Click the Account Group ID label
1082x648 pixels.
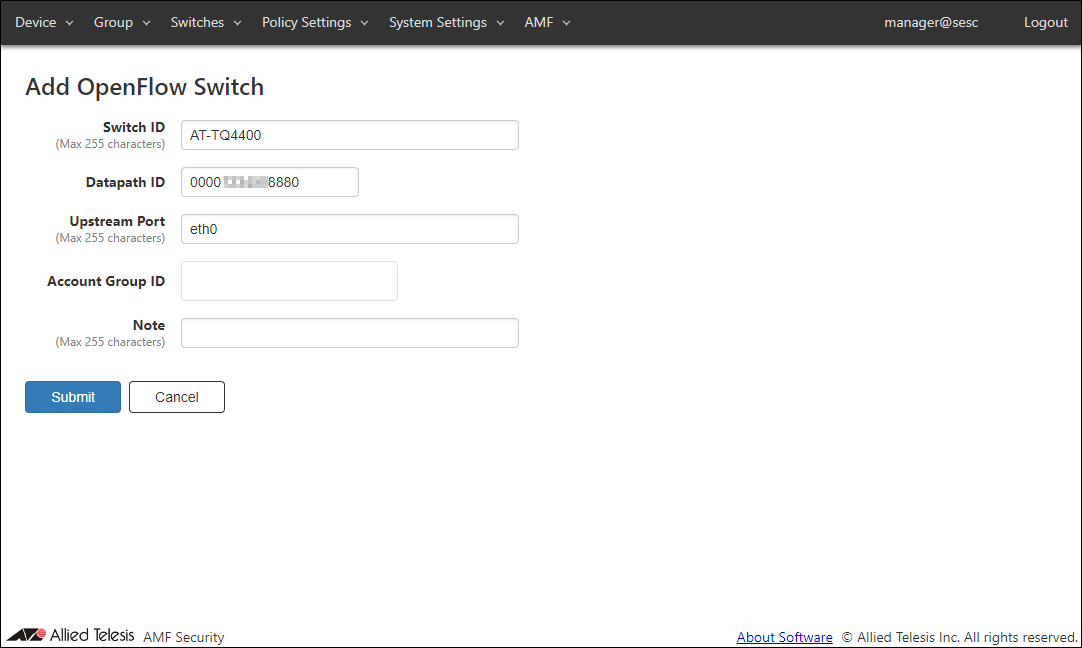point(106,282)
